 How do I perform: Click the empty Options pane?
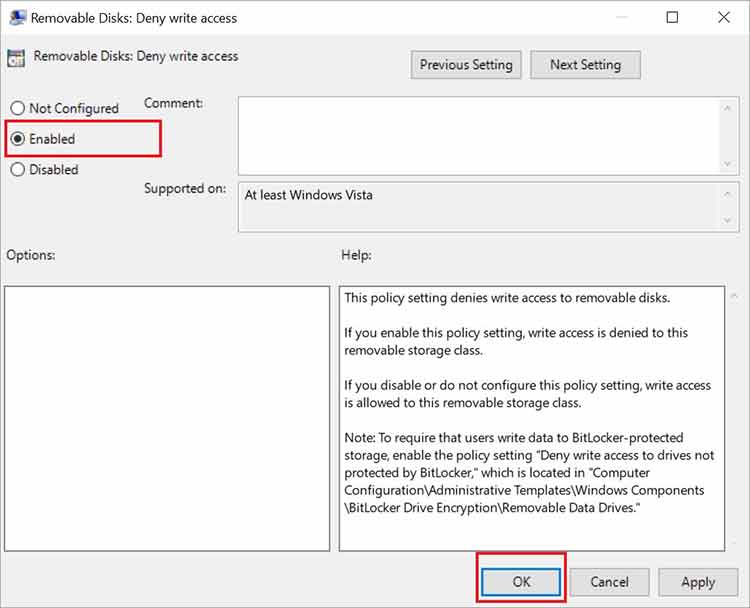coord(167,419)
